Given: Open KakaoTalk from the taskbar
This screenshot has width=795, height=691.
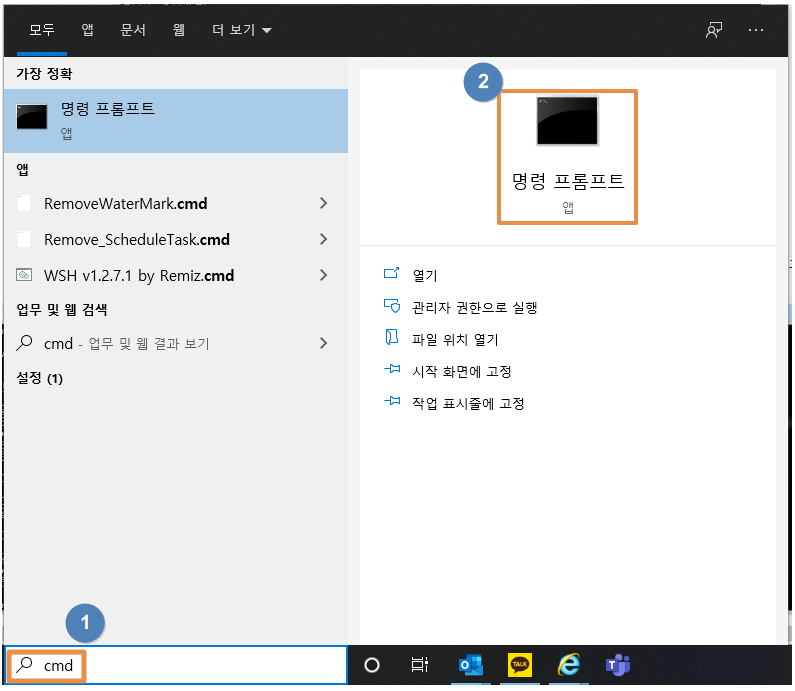Looking at the screenshot, I should pyautogui.click(x=520, y=665).
